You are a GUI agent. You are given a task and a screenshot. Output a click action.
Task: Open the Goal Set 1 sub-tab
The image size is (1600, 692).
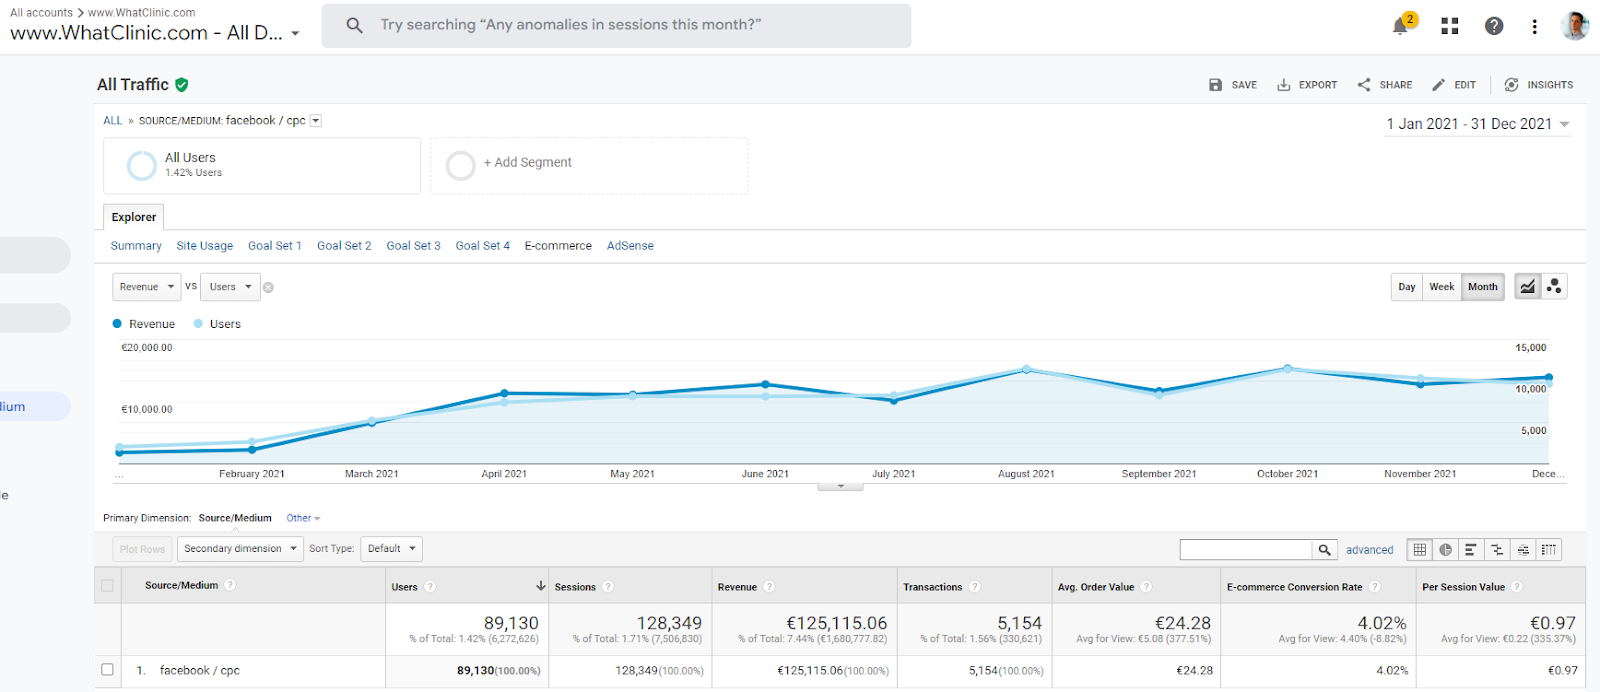pos(275,246)
